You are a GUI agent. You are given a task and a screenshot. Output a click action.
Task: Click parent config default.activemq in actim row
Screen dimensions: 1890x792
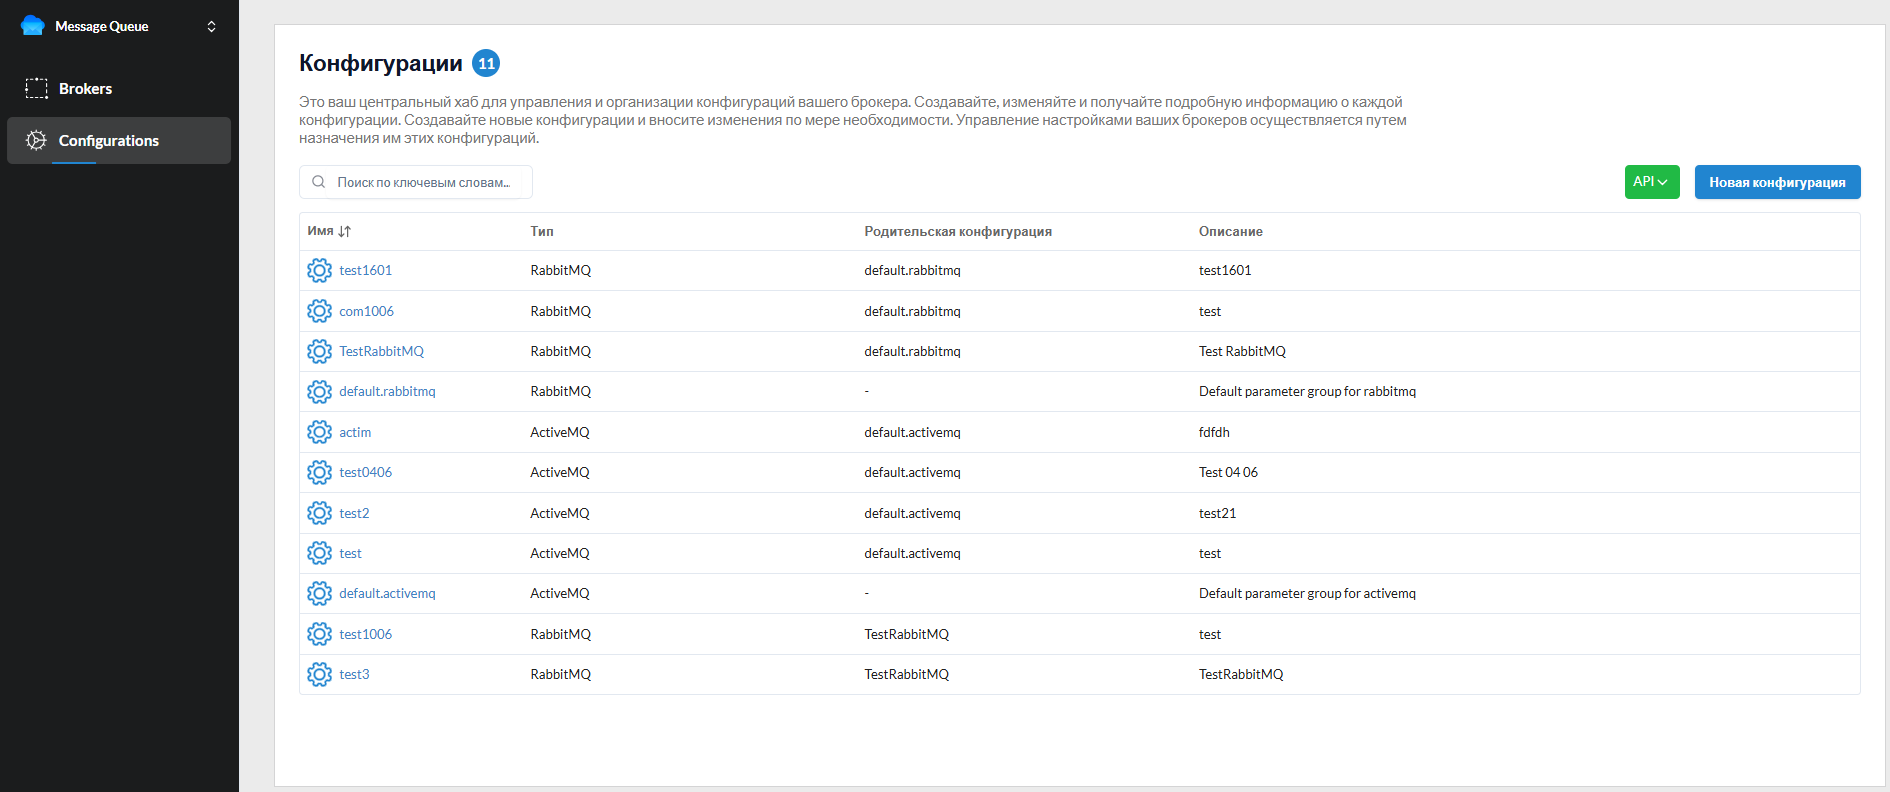click(912, 432)
